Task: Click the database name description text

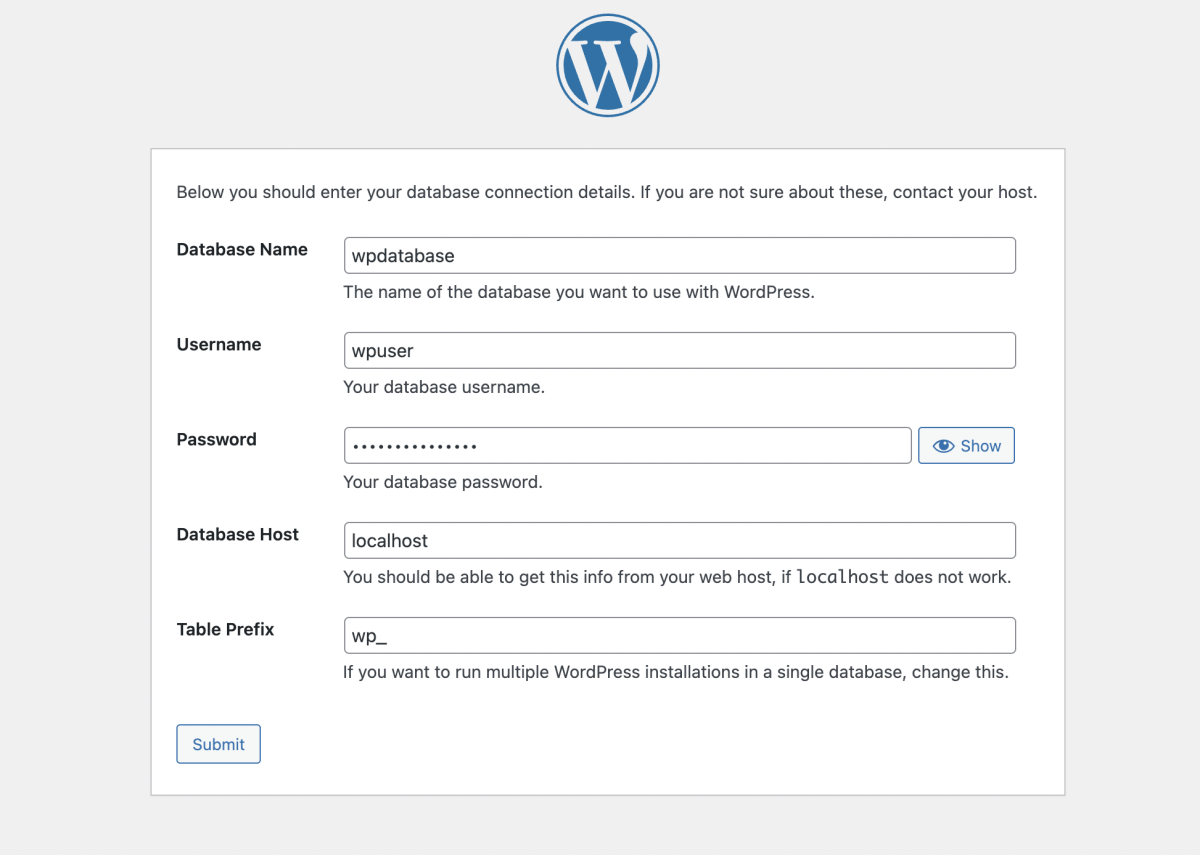Action: [579, 293]
